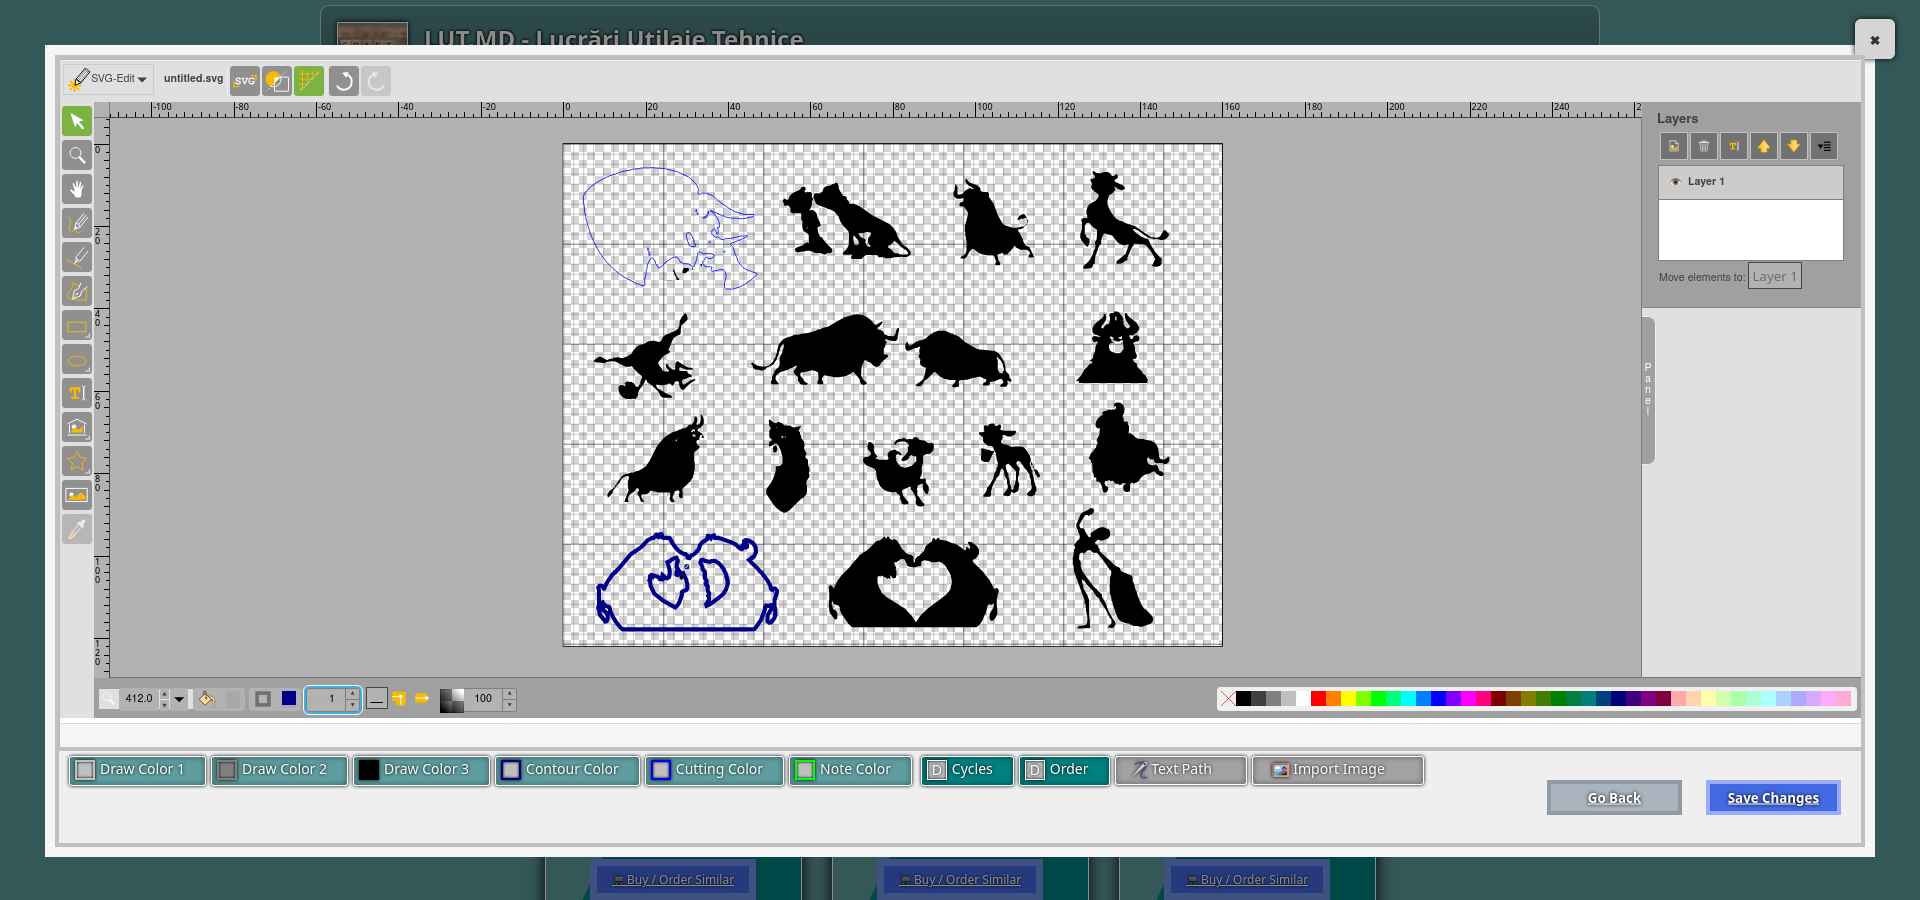The image size is (1920, 900).
Task: Select Contour Color button
Action: (567, 770)
